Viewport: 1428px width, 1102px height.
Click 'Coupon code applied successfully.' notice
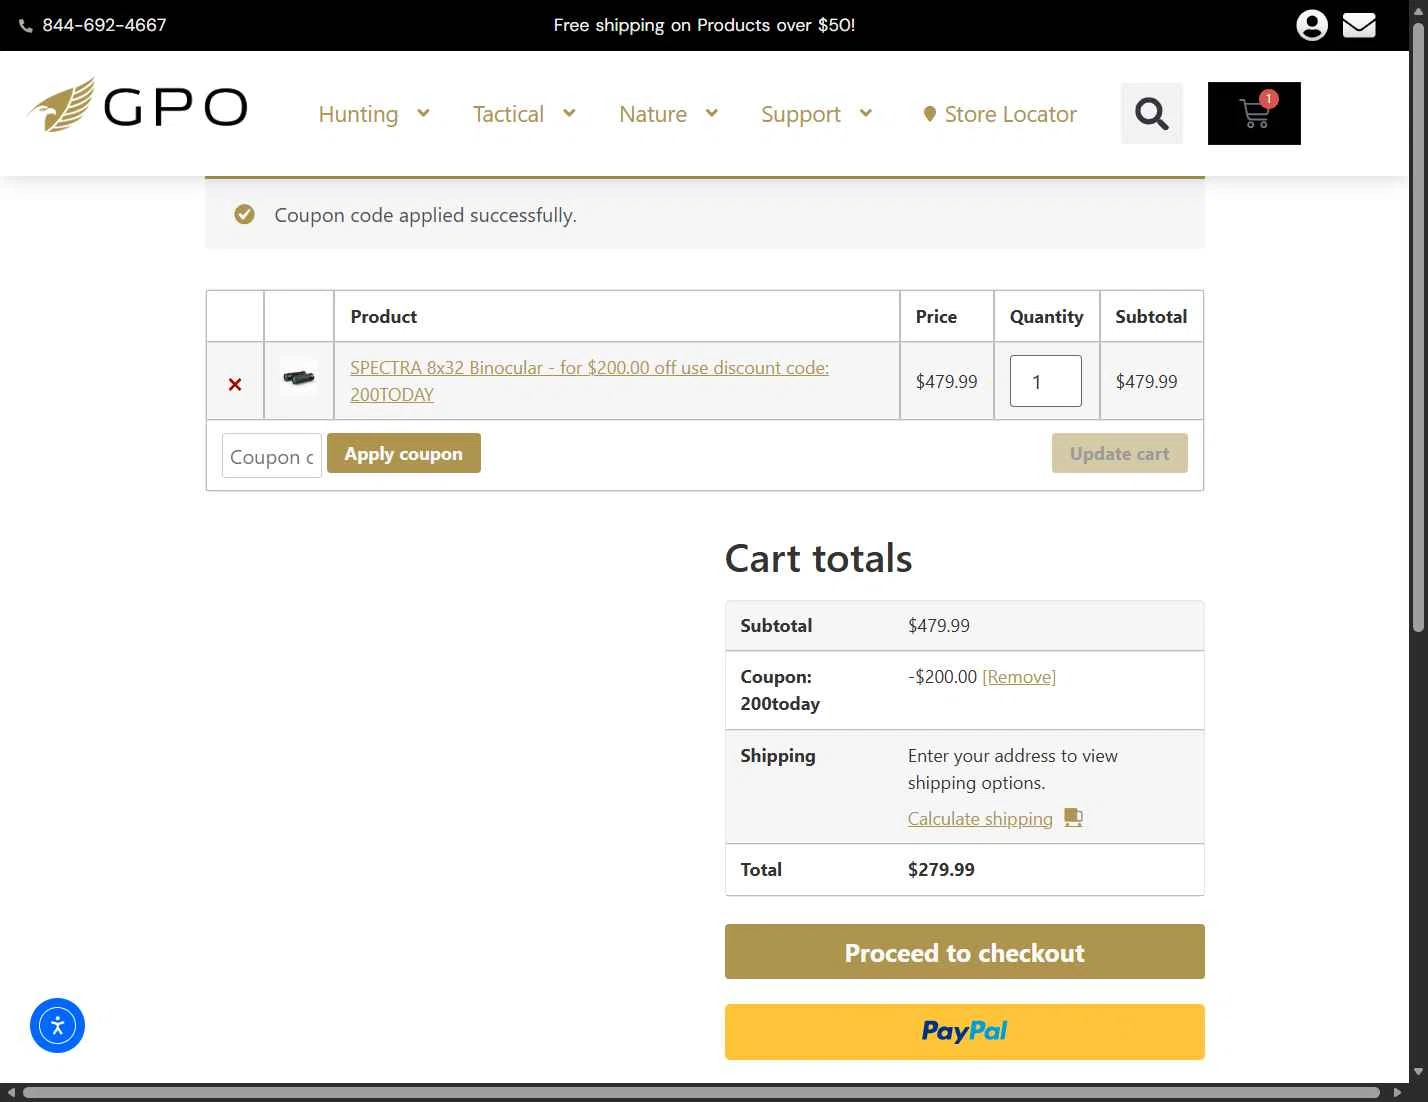(x=425, y=215)
